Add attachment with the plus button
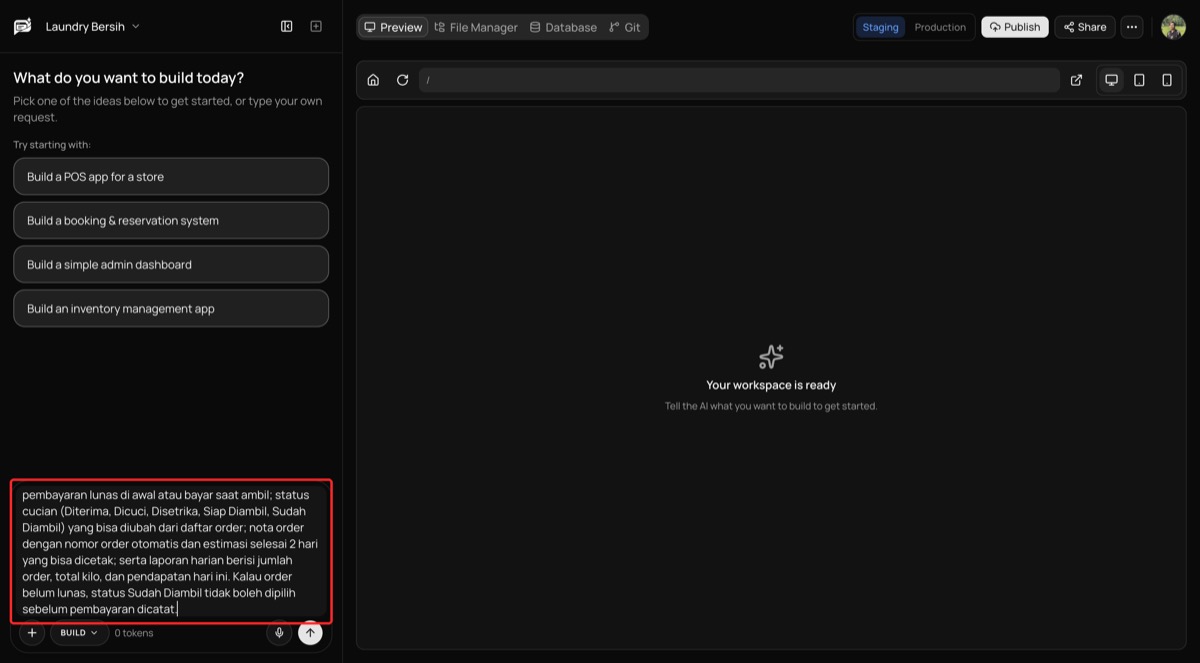This screenshot has height=663, width=1200. point(32,633)
